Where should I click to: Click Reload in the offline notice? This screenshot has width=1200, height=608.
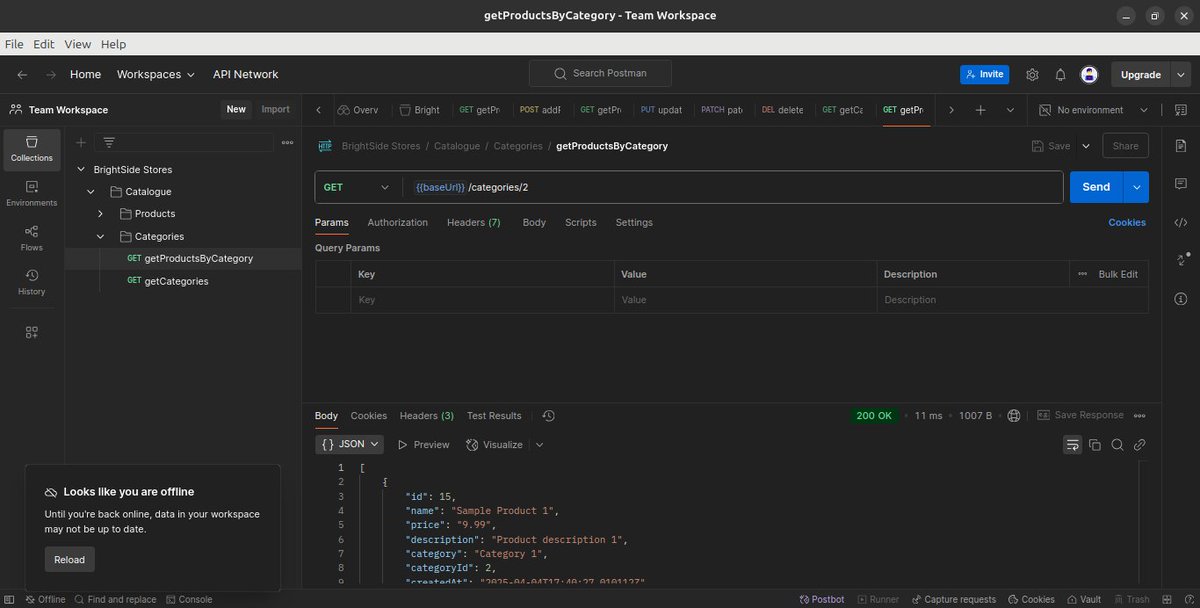(x=69, y=560)
